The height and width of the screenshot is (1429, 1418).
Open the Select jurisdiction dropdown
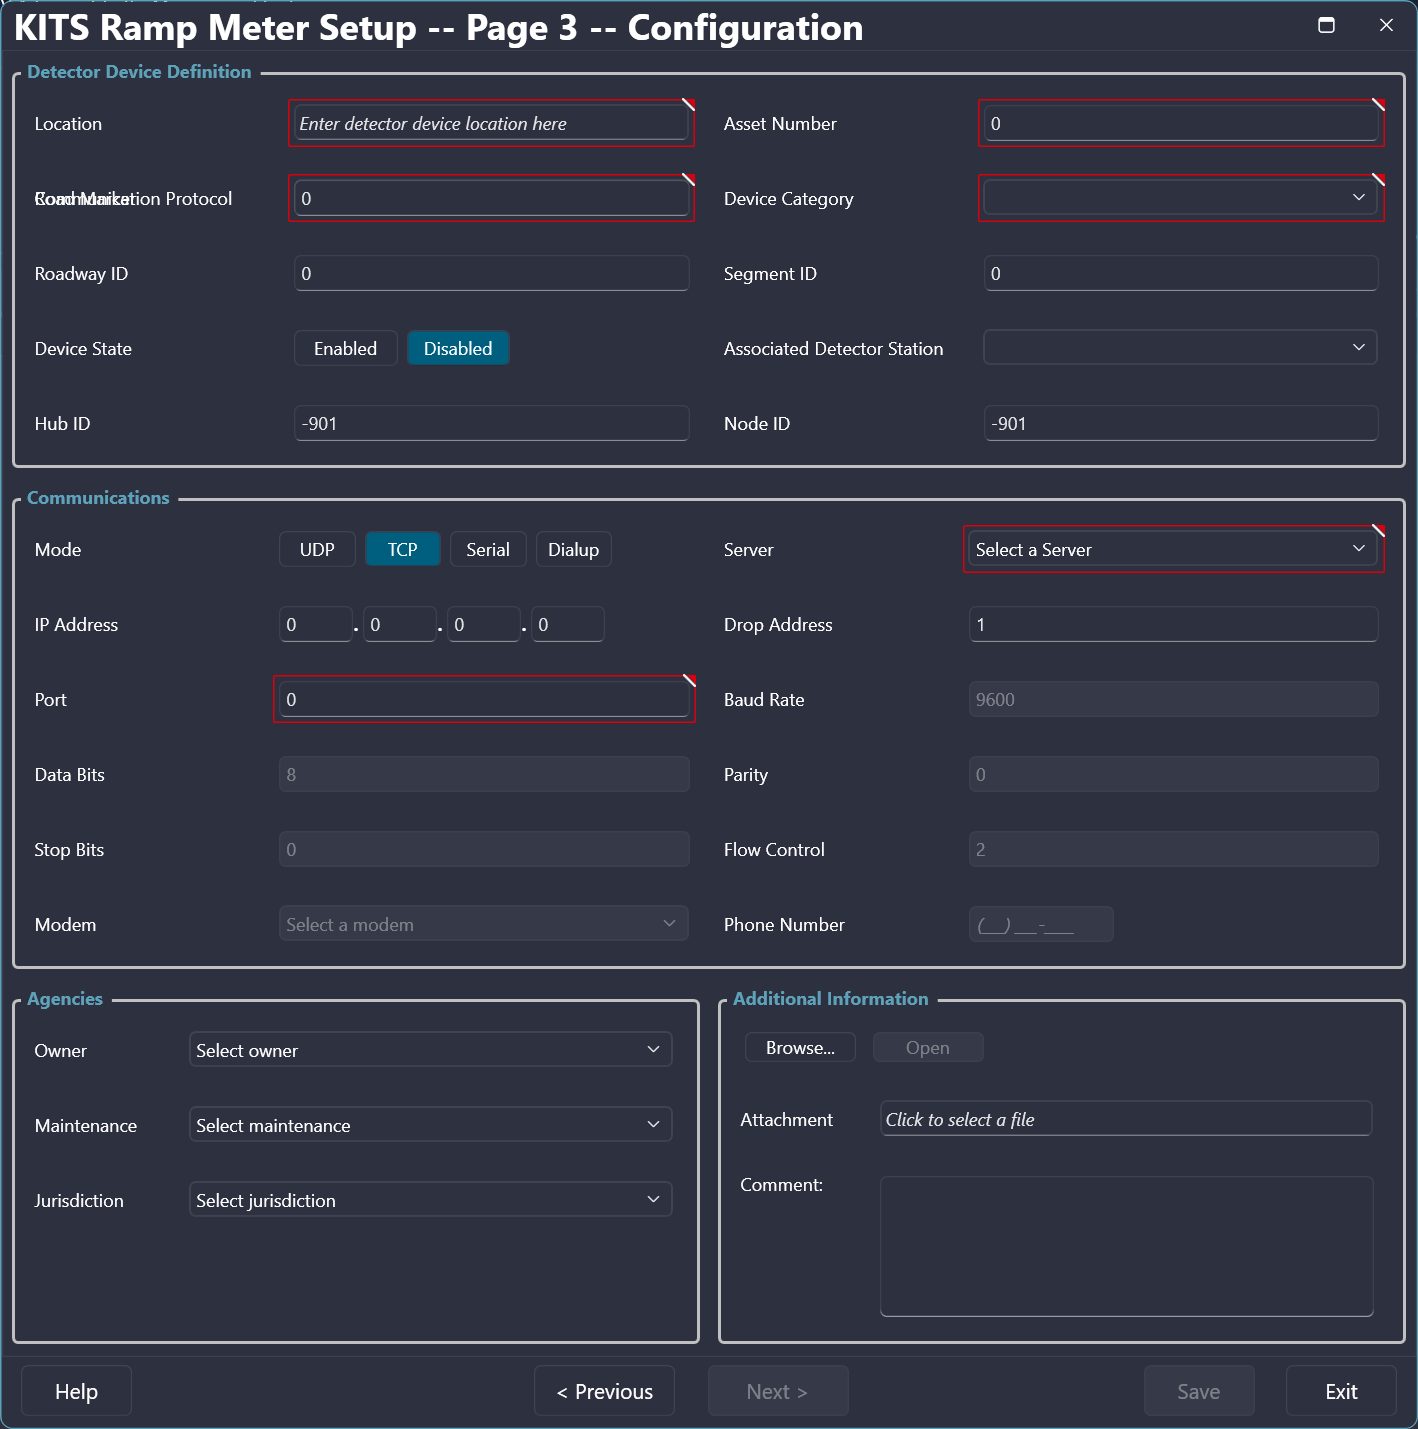click(430, 1200)
